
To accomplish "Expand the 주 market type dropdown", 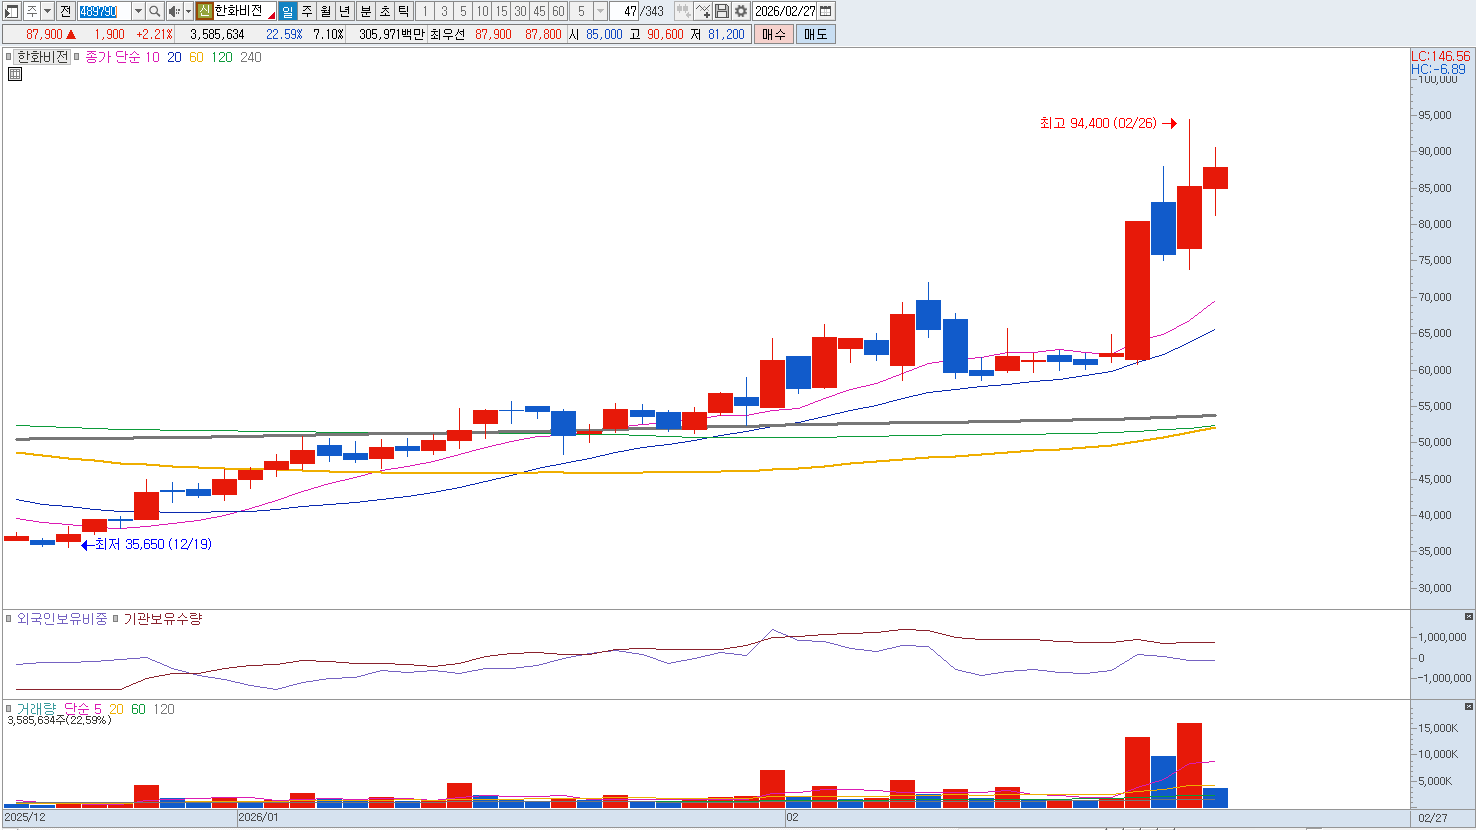I will [x=47, y=11].
